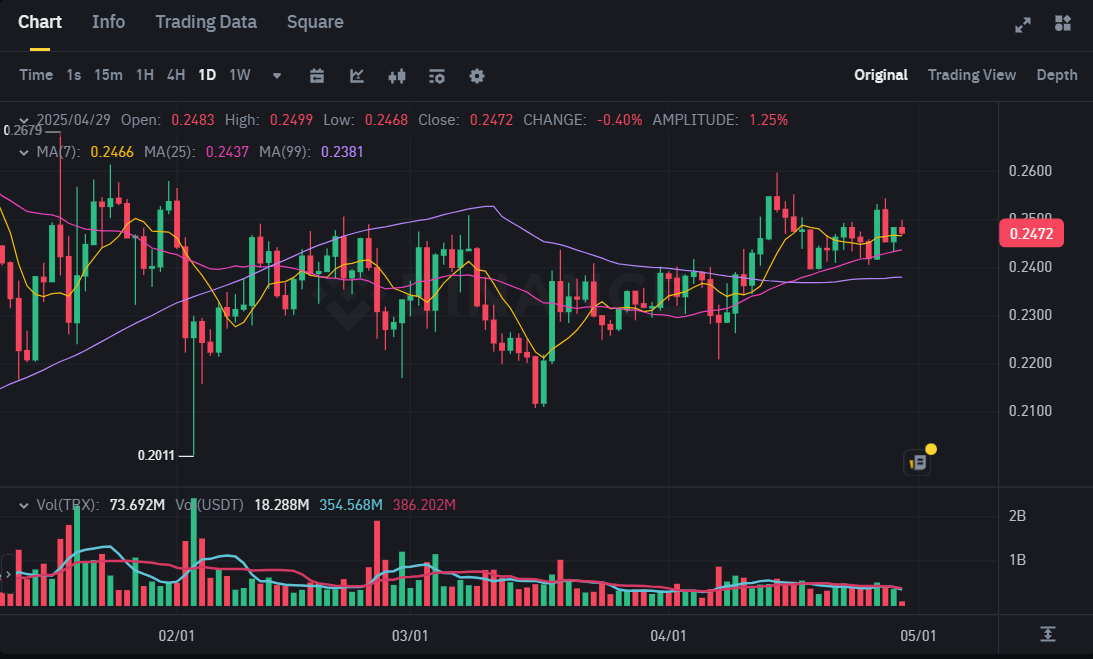Show the Depth chart view
This screenshot has height=659, width=1093.
[1057, 75]
